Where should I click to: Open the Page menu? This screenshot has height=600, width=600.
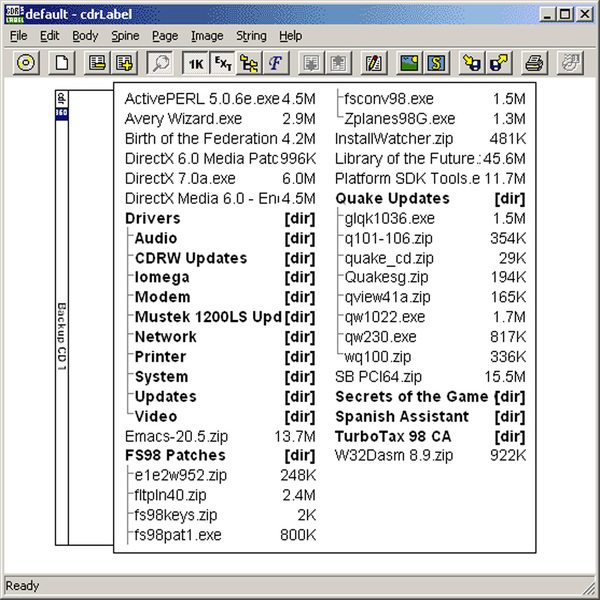point(165,36)
